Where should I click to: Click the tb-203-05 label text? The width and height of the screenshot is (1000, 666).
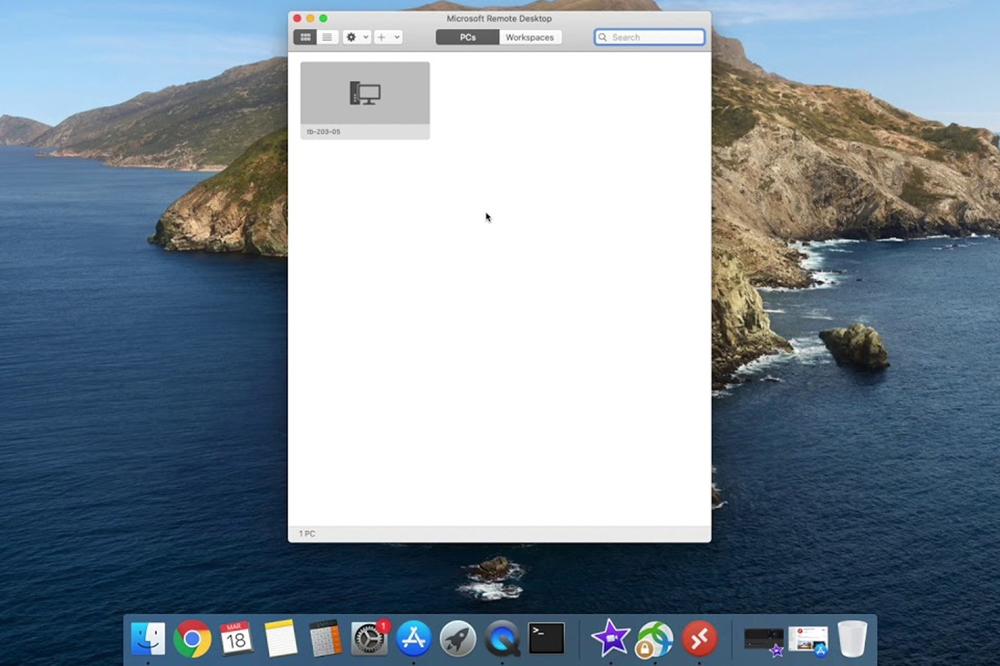[323, 132]
